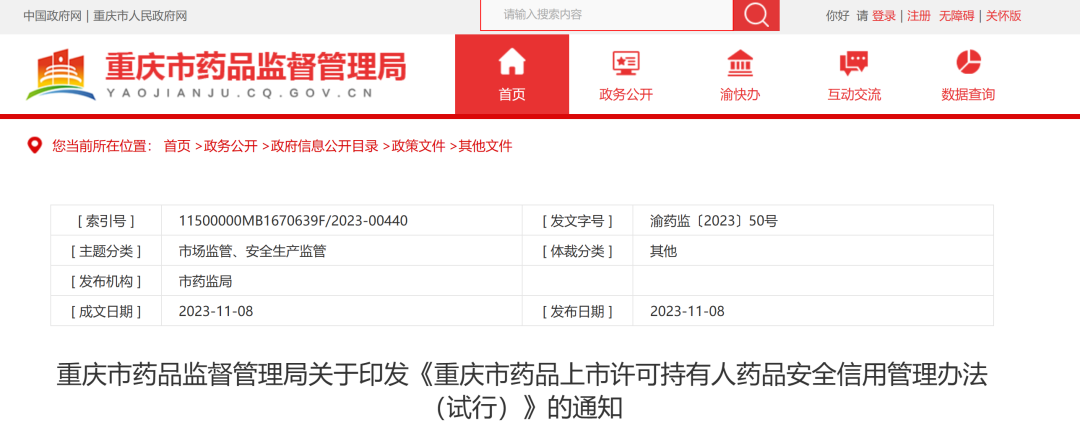
Task: Click the 登录 link
Action: pyautogui.click(x=884, y=15)
